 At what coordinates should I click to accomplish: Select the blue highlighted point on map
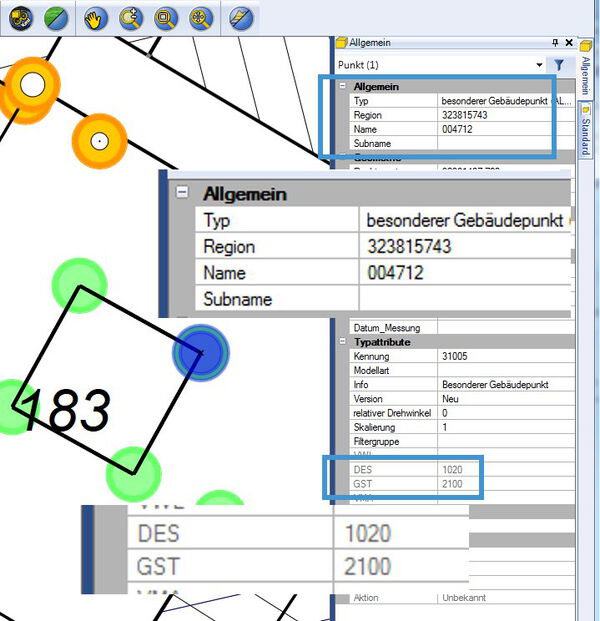[202, 352]
